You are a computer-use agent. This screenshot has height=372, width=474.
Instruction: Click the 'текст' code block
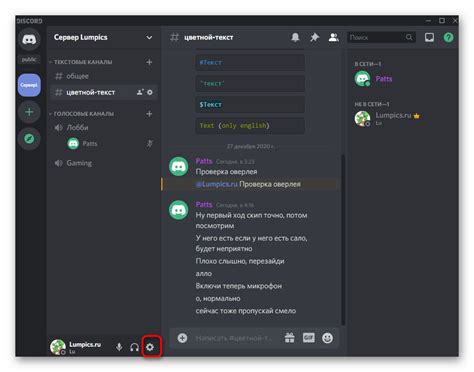pos(250,83)
